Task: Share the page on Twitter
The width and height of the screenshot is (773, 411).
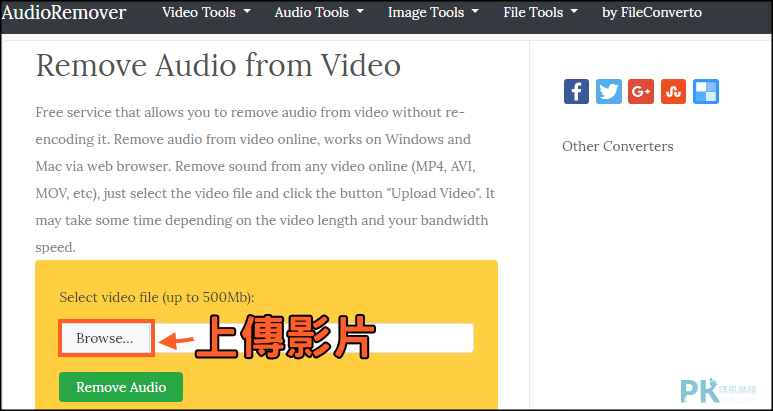Action: pos(609,91)
